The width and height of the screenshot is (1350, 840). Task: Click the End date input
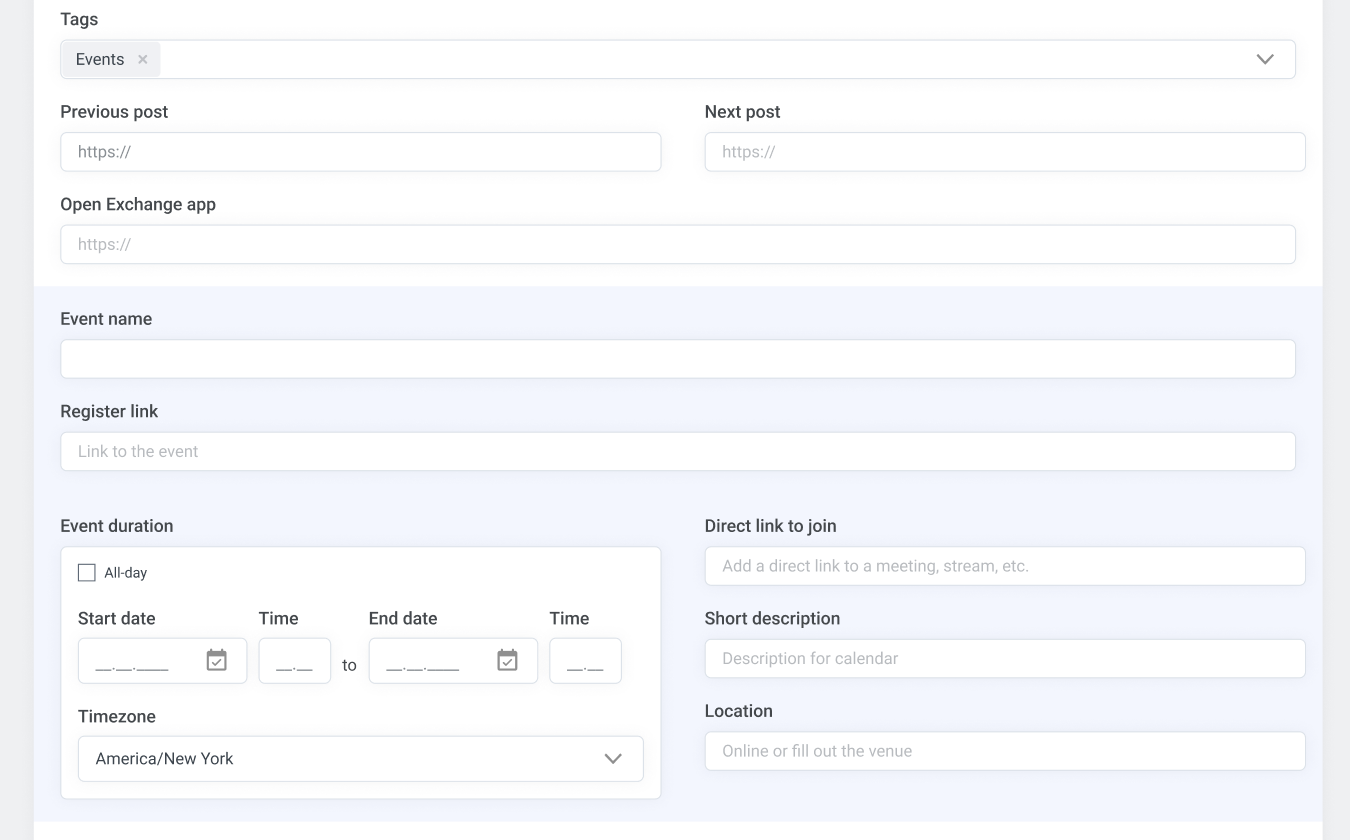[x=431, y=661]
